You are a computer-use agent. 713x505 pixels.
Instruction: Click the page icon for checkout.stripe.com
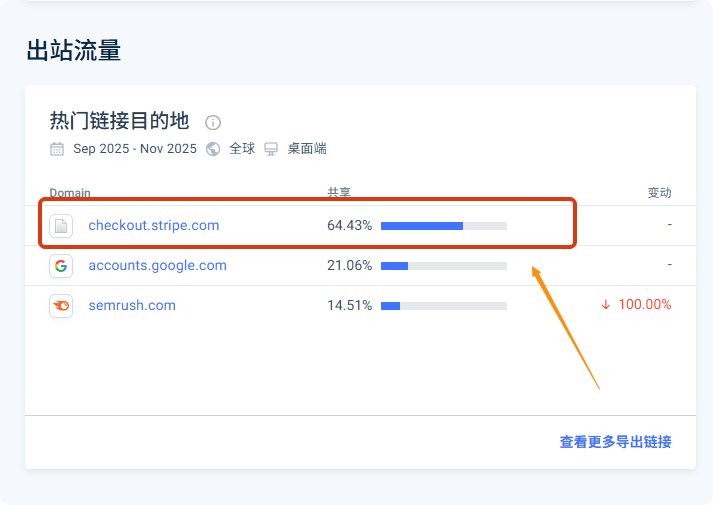point(61,226)
